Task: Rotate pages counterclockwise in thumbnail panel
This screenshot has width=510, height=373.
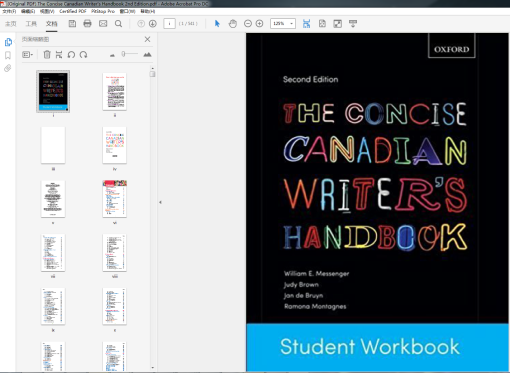Action: 71,54
